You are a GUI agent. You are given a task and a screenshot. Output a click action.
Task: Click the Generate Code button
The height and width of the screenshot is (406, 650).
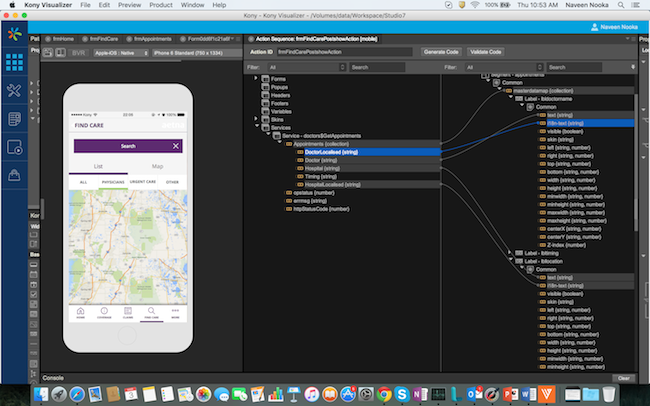(441, 52)
